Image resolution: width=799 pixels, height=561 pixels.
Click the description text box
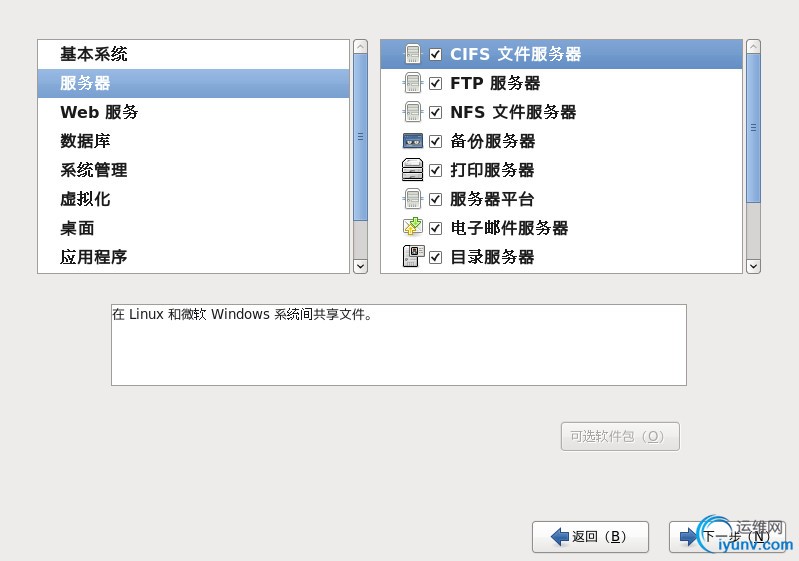tap(398, 345)
